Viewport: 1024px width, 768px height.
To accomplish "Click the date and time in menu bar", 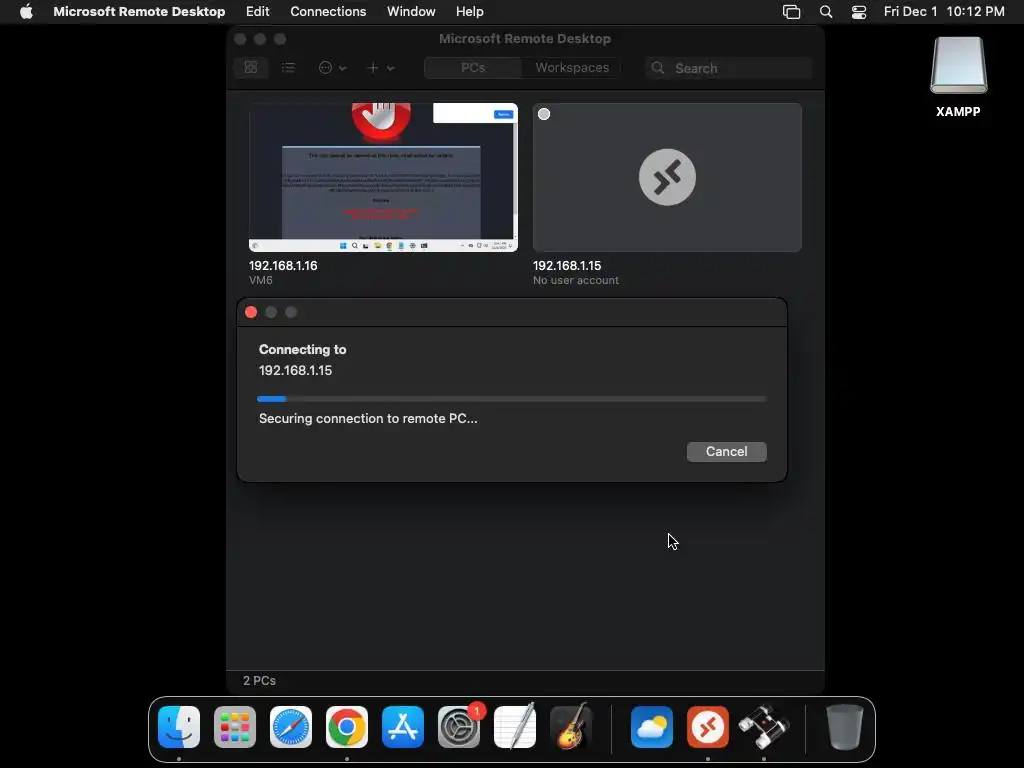I will click(x=944, y=12).
